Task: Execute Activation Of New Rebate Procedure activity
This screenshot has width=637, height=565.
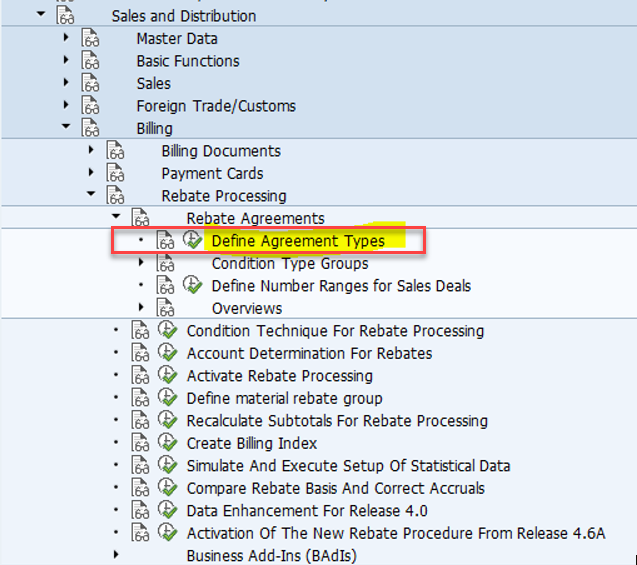Action: tap(167, 532)
